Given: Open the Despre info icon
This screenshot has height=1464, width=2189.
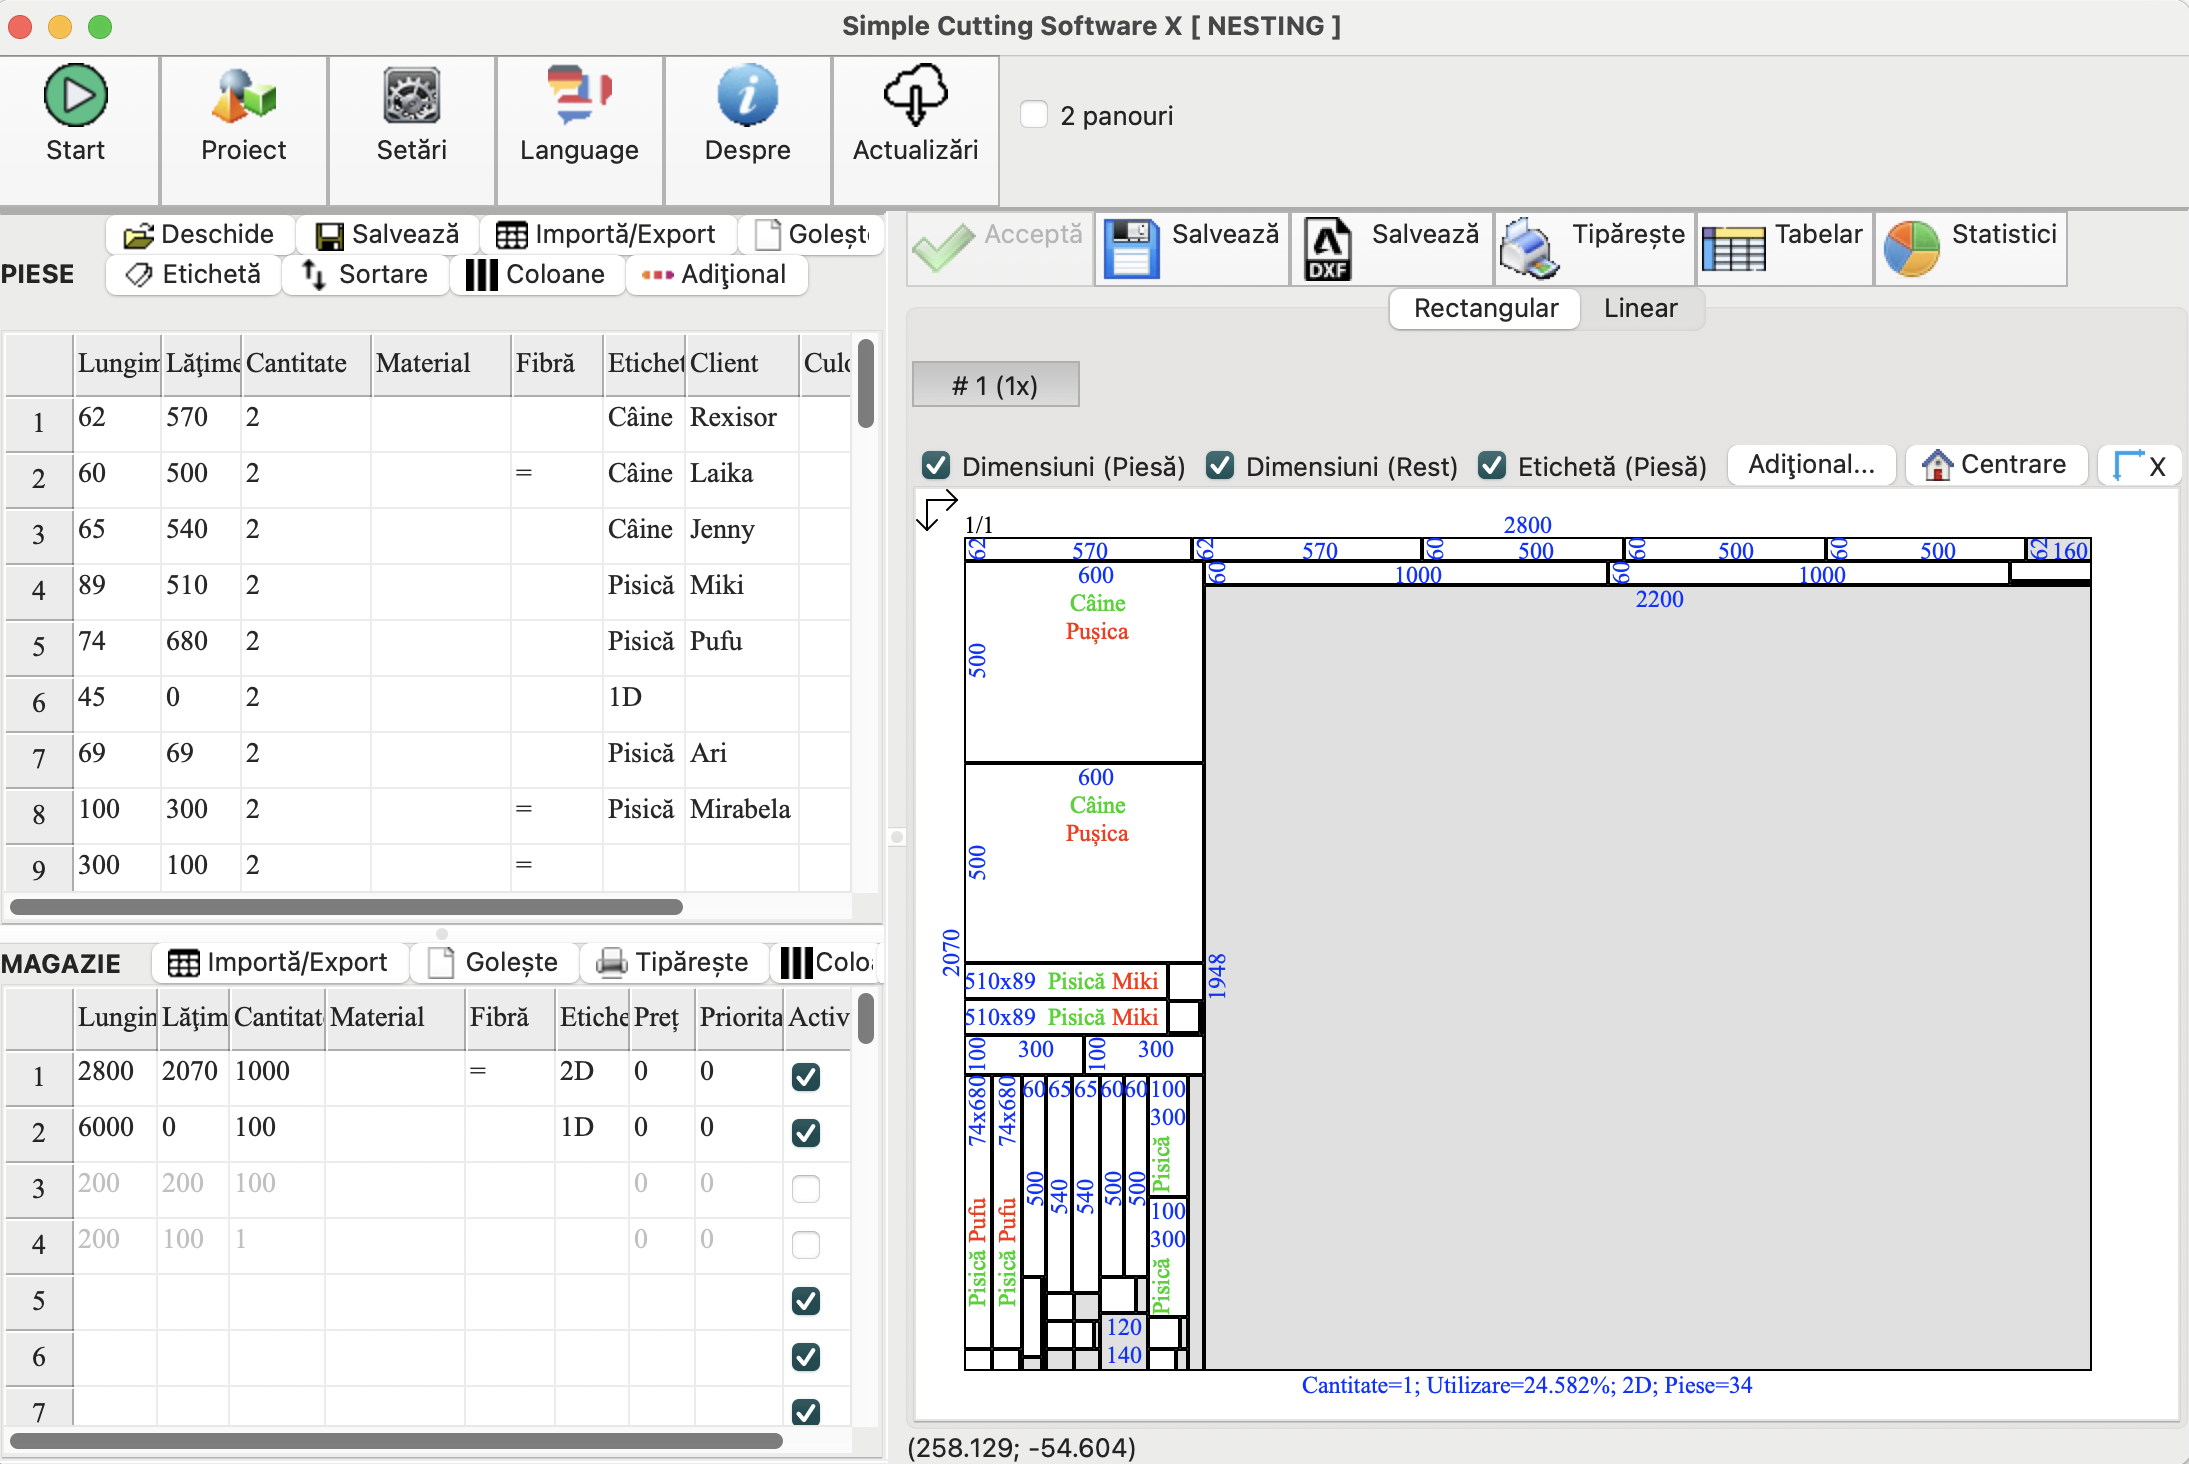Looking at the screenshot, I should [747, 96].
